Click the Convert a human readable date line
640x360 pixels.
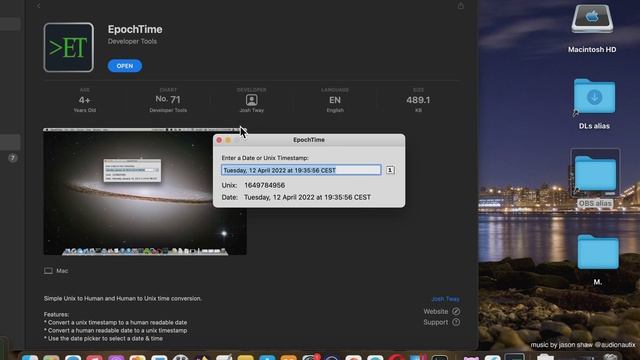click(116, 331)
